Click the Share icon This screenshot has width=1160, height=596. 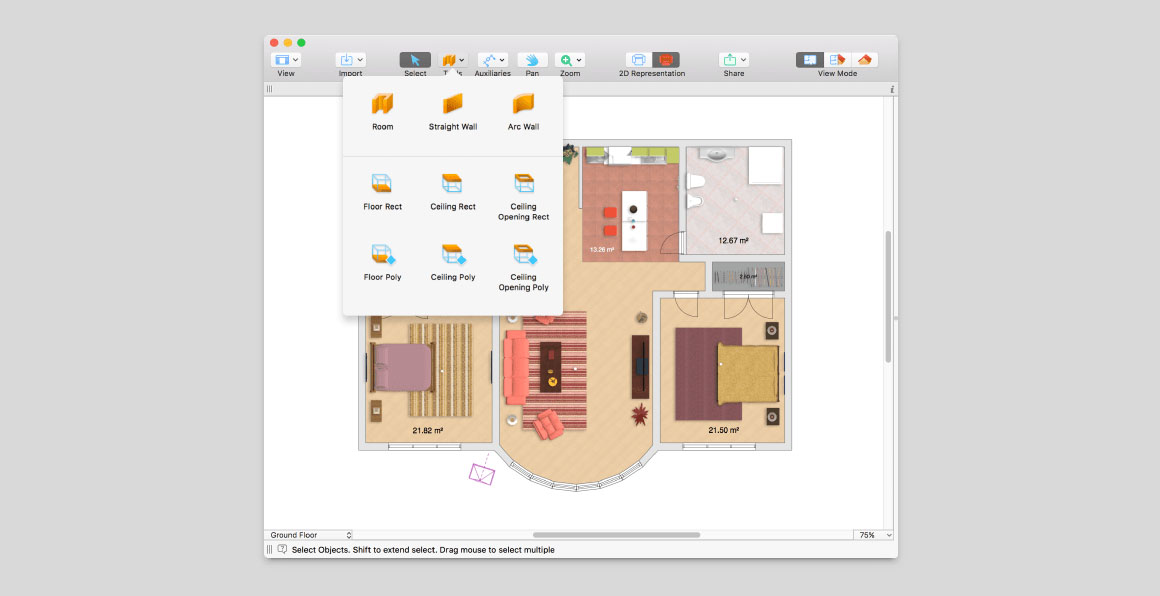(x=729, y=60)
